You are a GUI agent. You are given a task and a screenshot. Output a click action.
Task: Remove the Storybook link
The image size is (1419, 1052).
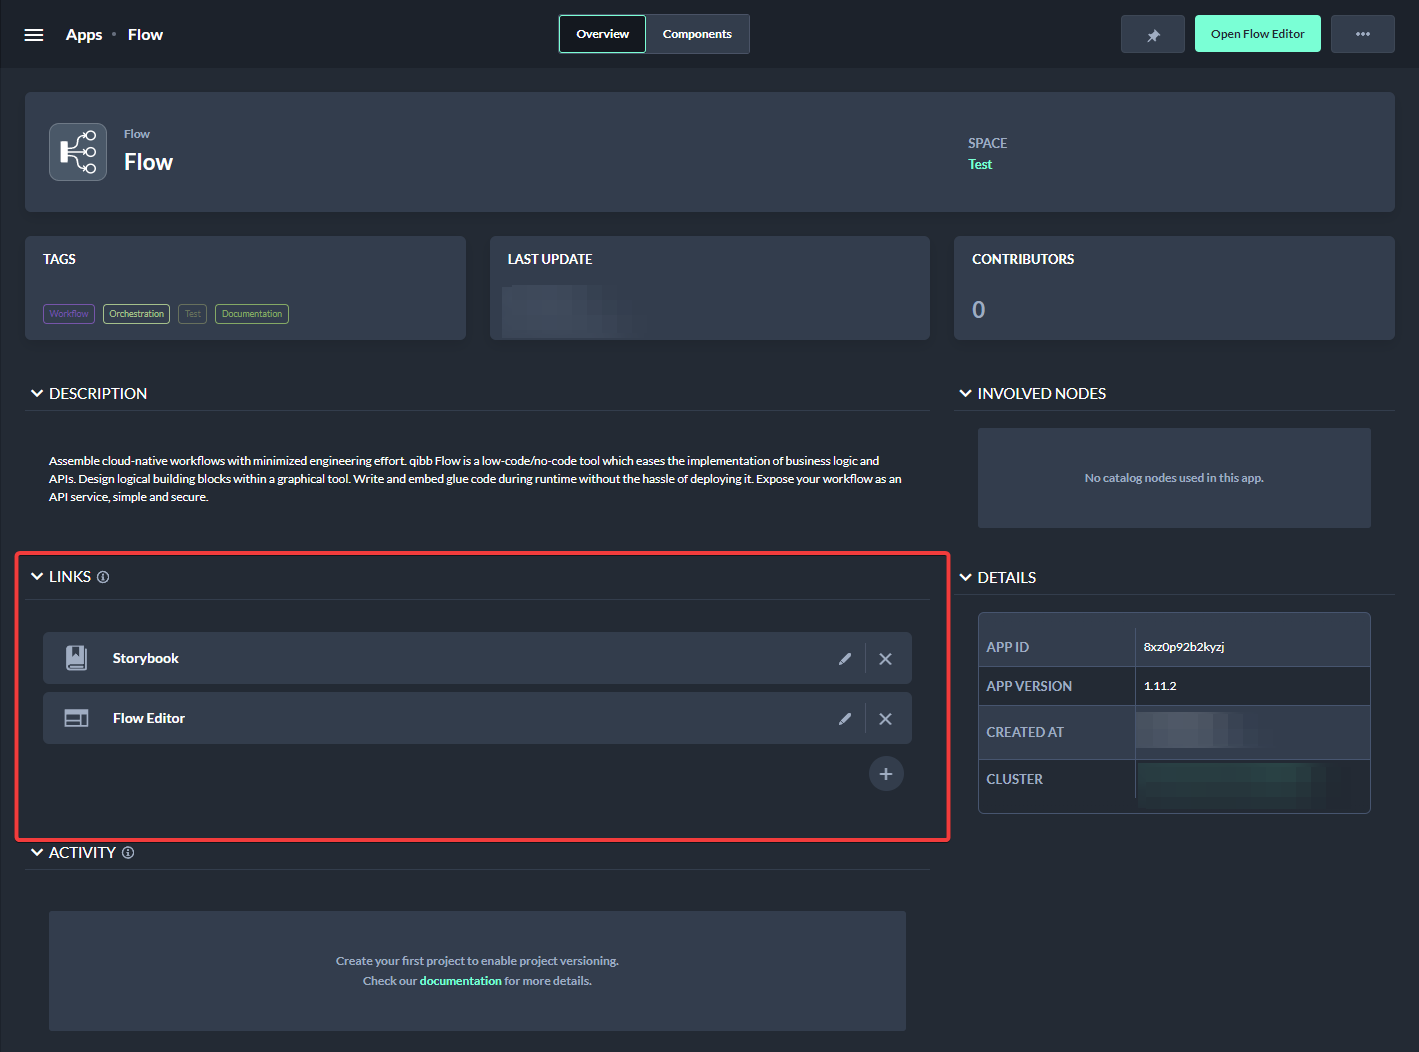pyautogui.click(x=885, y=659)
